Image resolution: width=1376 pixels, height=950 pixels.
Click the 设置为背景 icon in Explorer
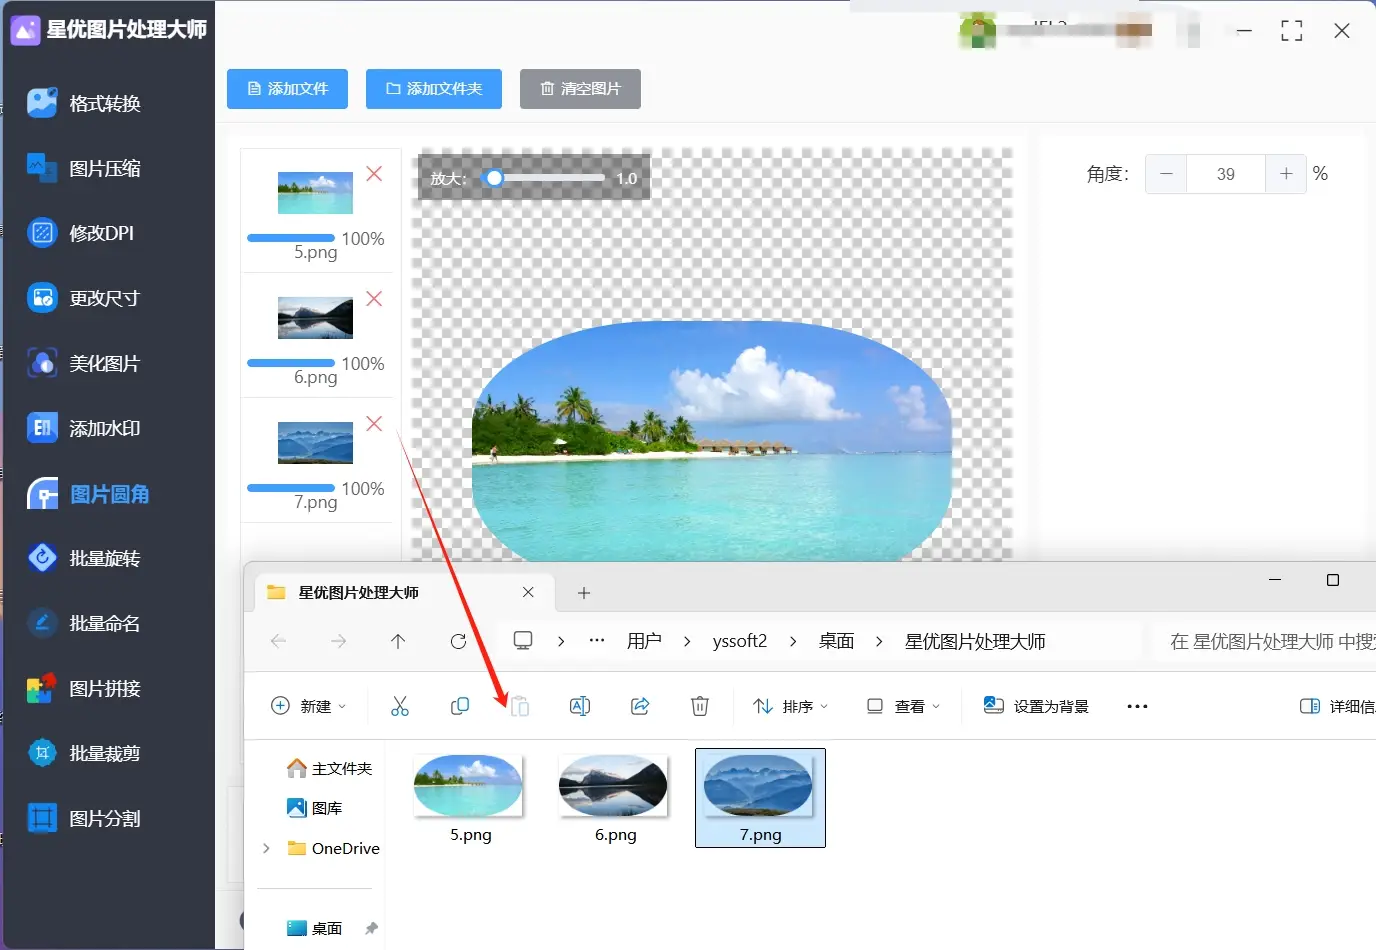(x=994, y=705)
